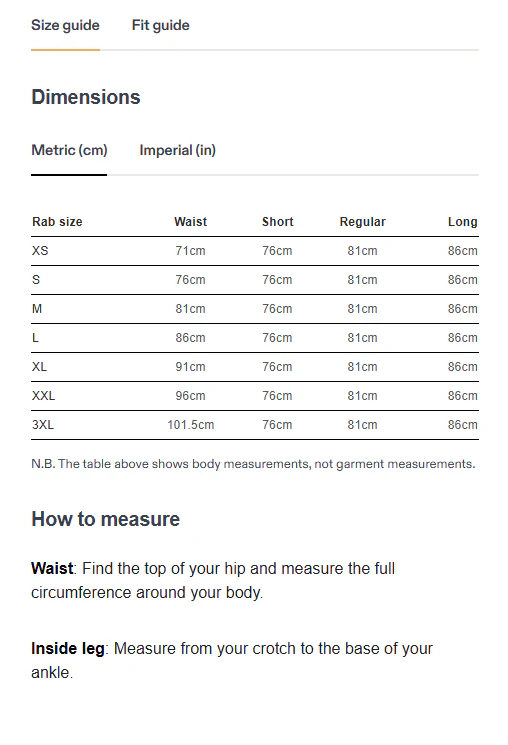Select the Size guide tab
This screenshot has width=508, height=745.
[x=65, y=25]
